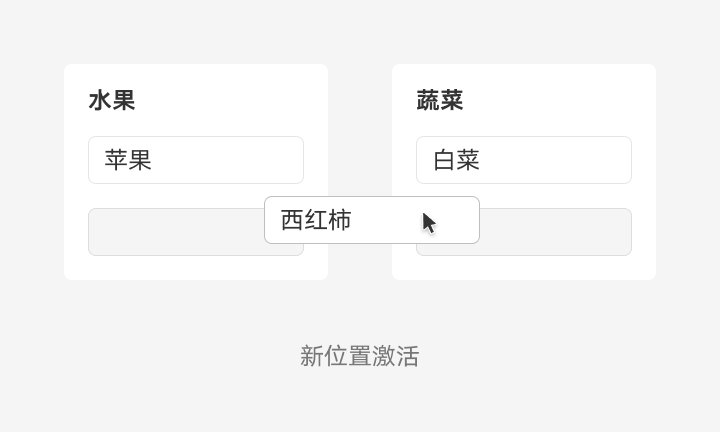Click blank area right of 水果 title
Viewport: 720px width, 432px height.
tap(230, 100)
